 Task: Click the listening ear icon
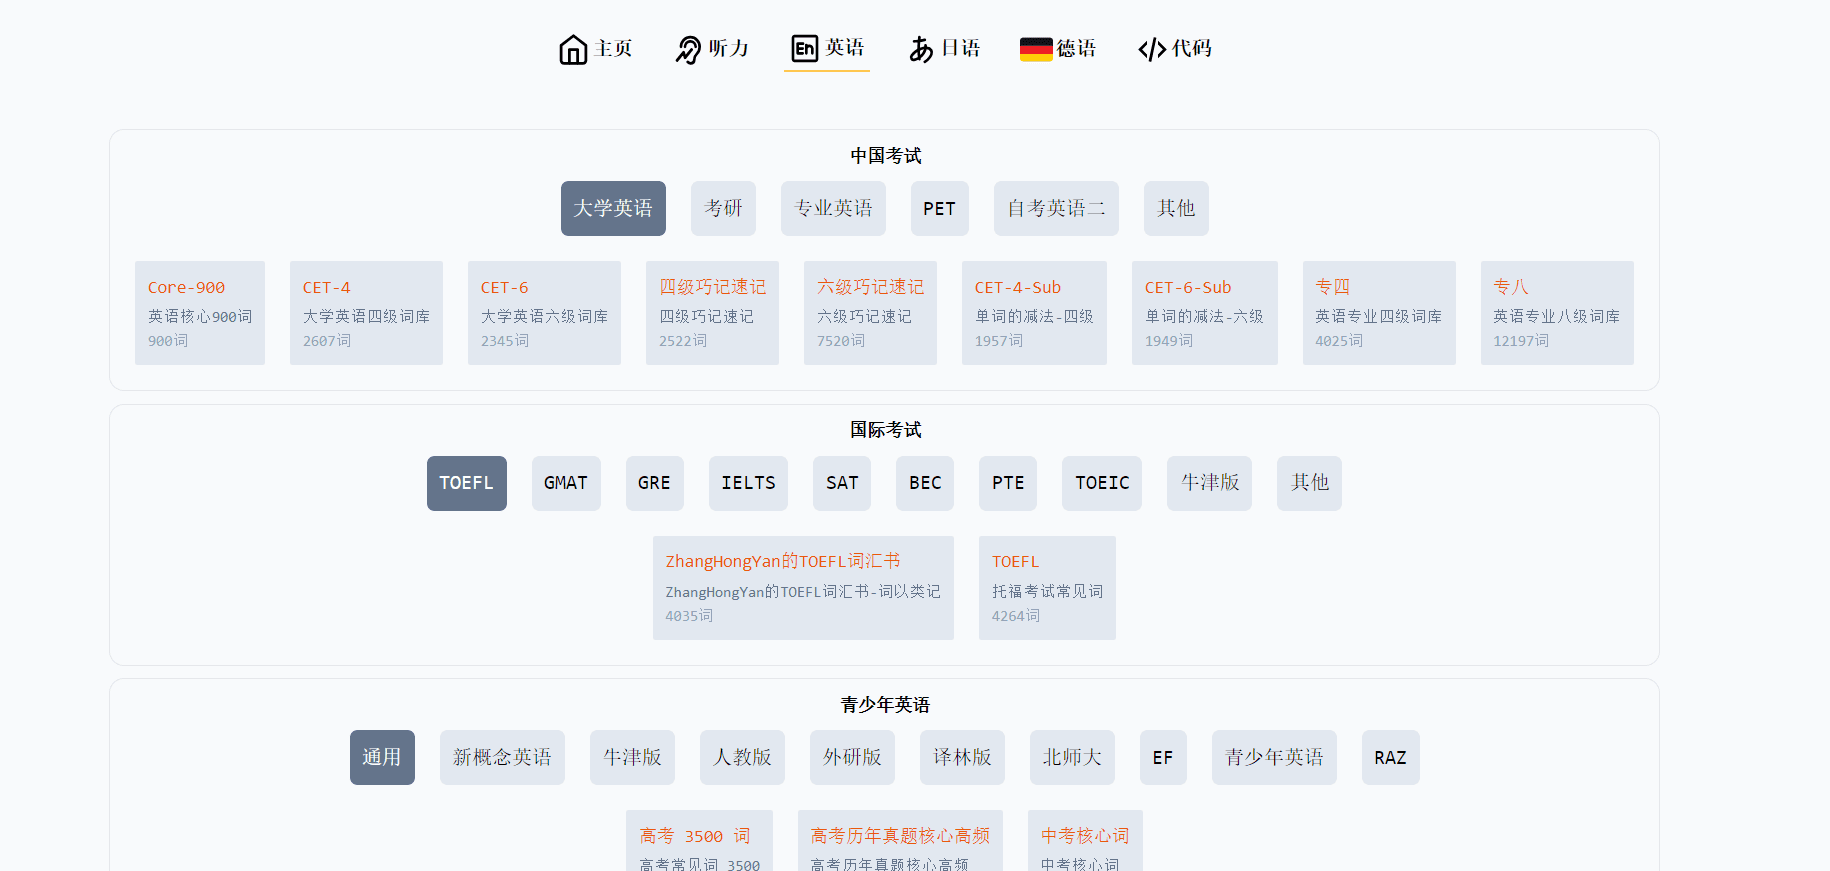tap(688, 49)
